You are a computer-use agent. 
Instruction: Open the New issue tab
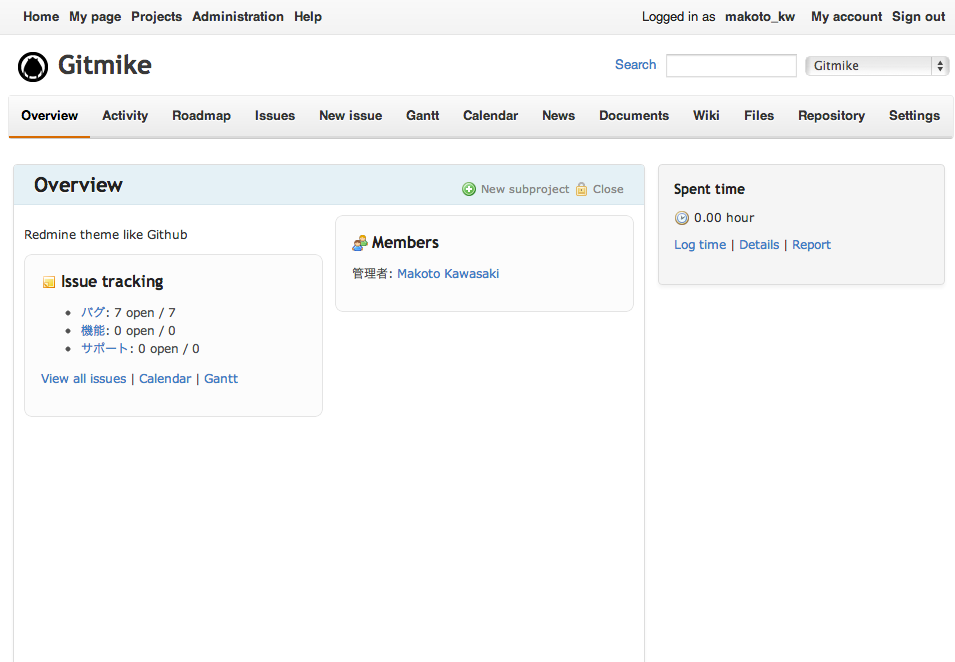pos(351,116)
